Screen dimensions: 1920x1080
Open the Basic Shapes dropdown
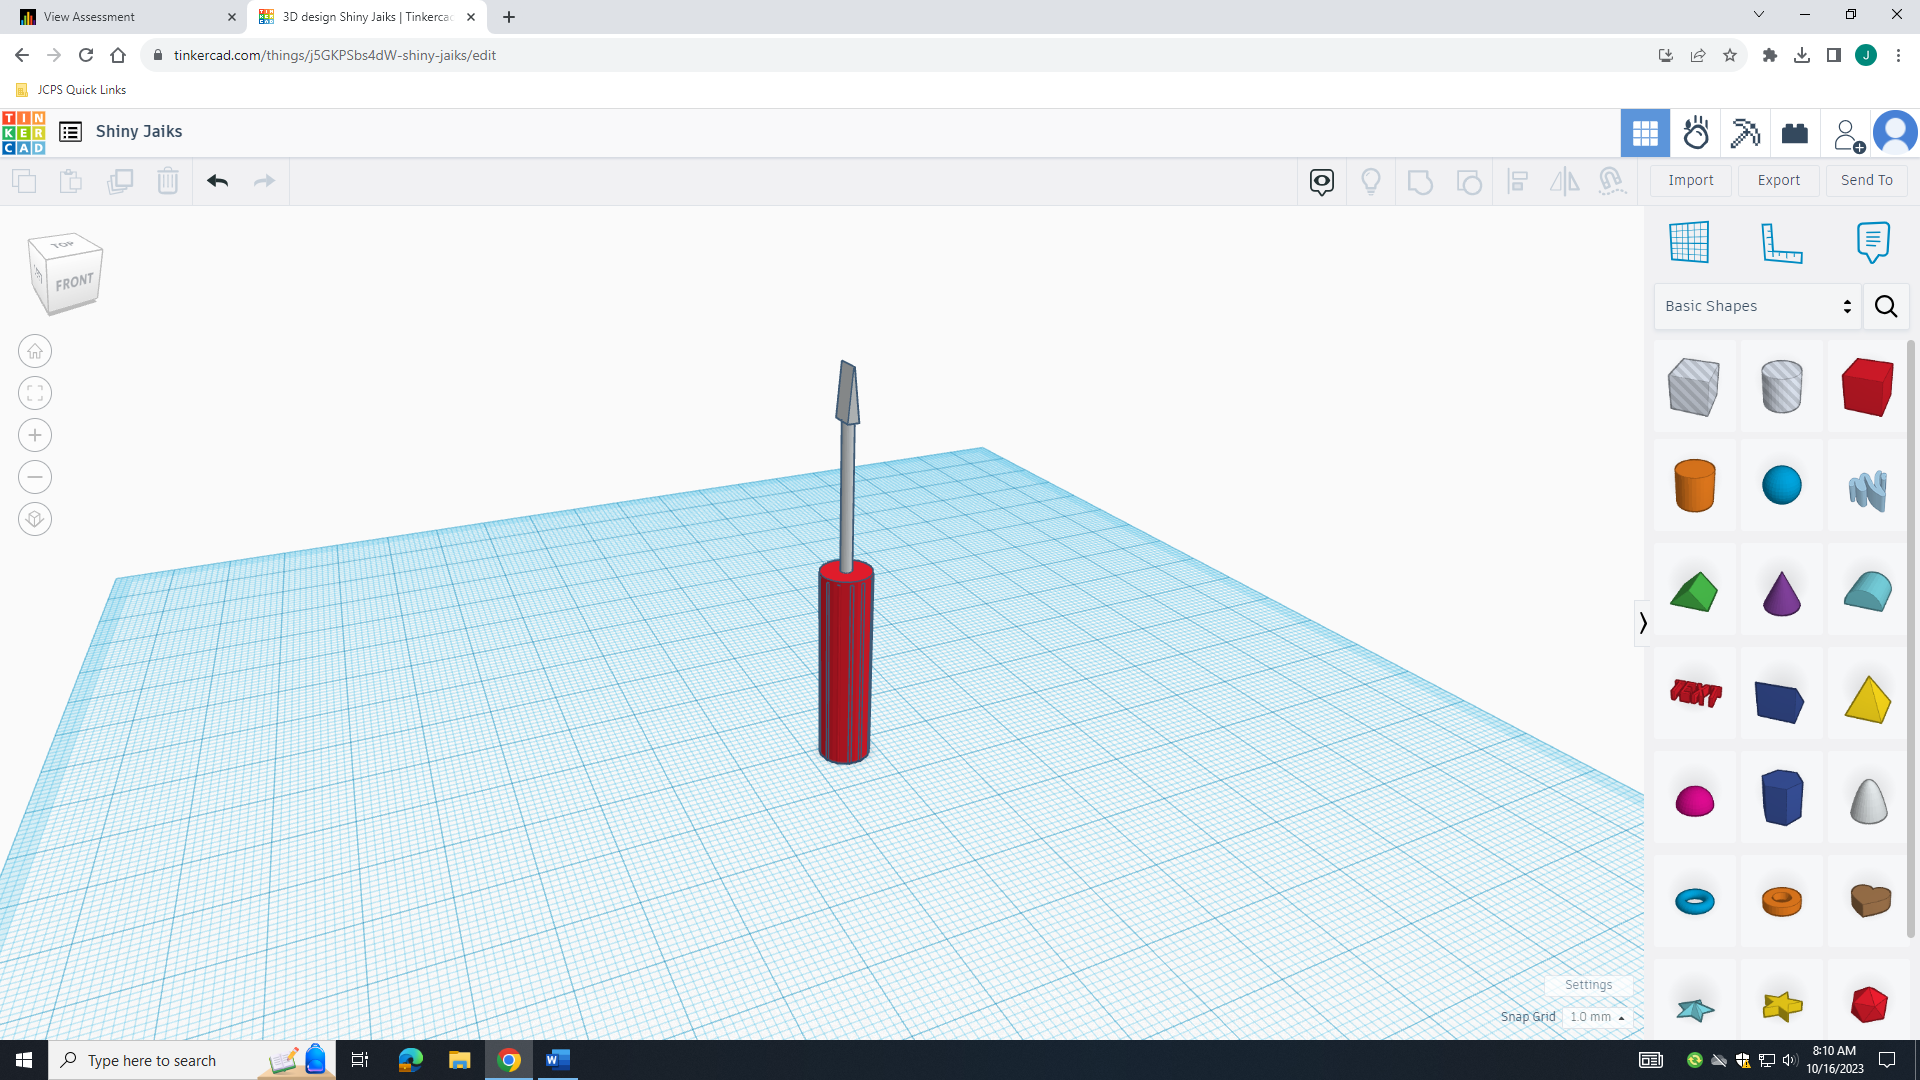click(x=1758, y=306)
